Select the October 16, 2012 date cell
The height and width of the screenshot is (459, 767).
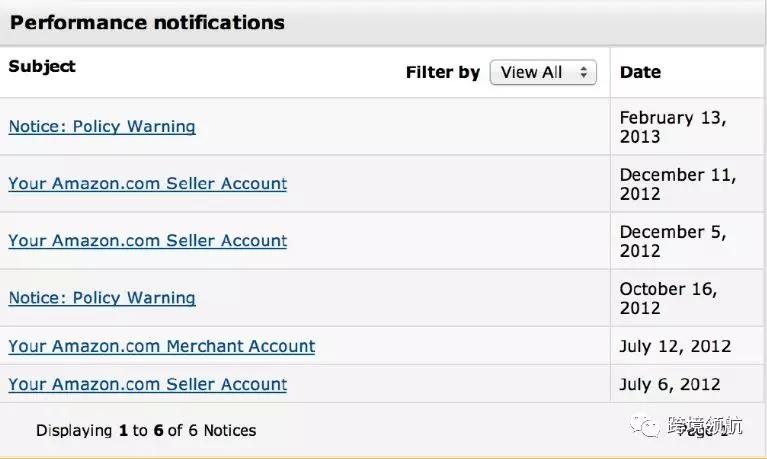click(668, 298)
